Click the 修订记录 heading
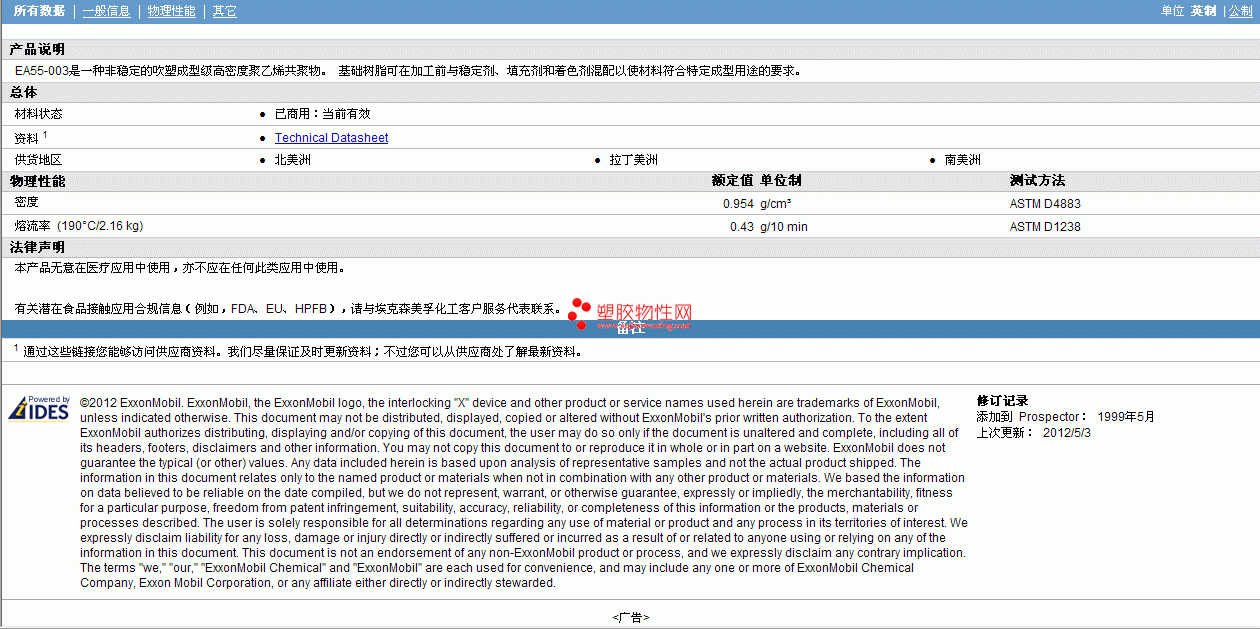 1002,401
